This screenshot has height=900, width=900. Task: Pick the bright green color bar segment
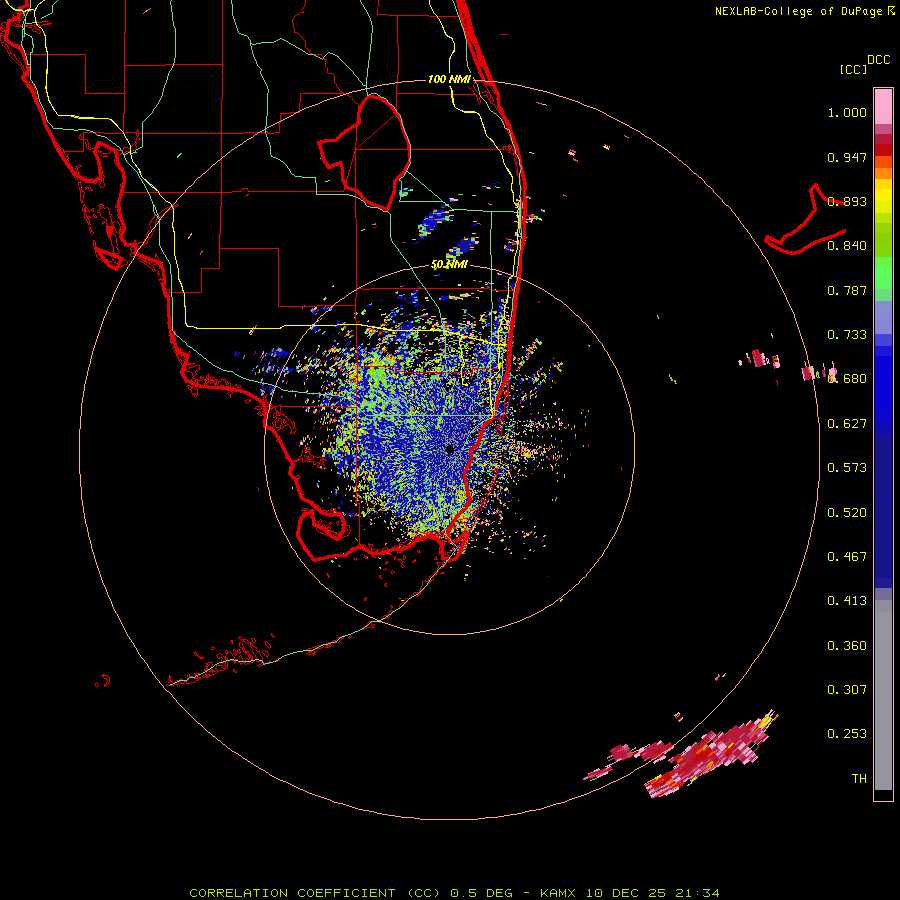(883, 273)
